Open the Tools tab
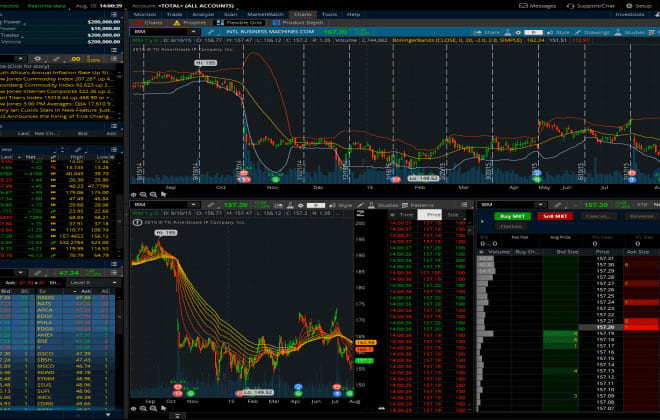Screen dimensions: 660x420 pos(330,14)
